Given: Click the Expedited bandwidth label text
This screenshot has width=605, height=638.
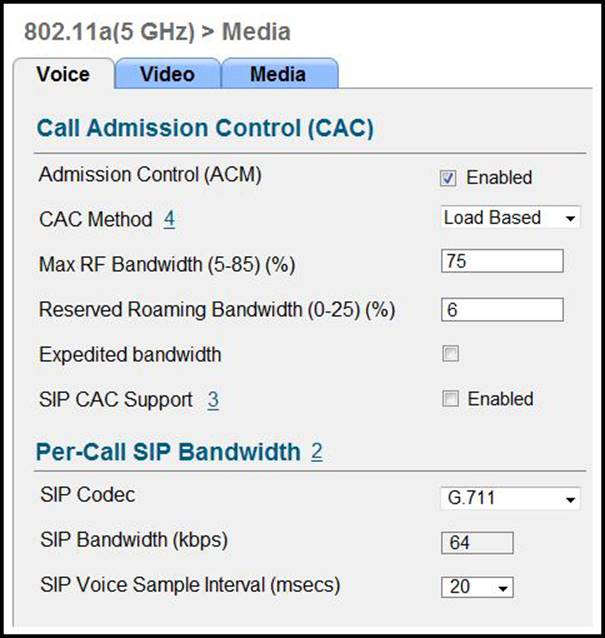Looking at the screenshot, I should pyautogui.click(x=130, y=354).
